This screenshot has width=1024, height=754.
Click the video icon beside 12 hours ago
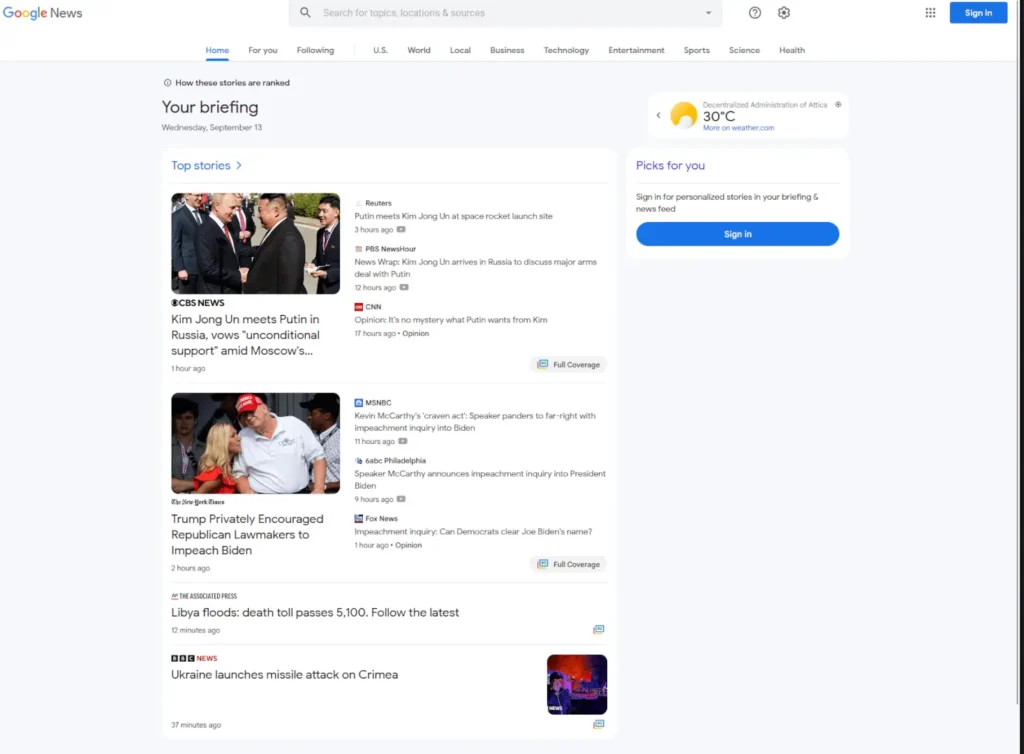click(404, 287)
